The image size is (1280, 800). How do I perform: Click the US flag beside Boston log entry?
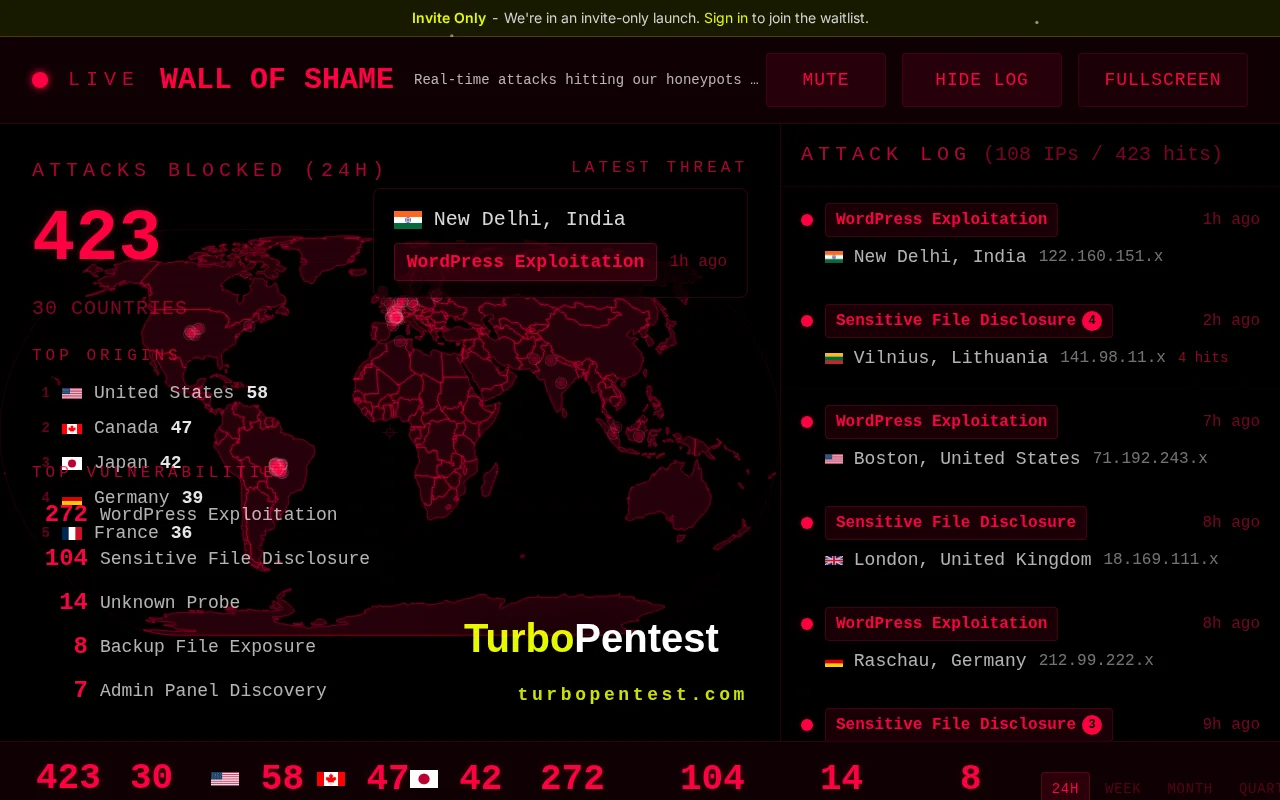pyautogui.click(x=834, y=459)
